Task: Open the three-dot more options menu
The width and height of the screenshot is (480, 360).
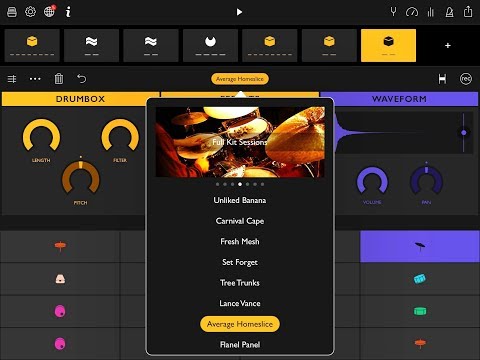Action: click(35, 79)
